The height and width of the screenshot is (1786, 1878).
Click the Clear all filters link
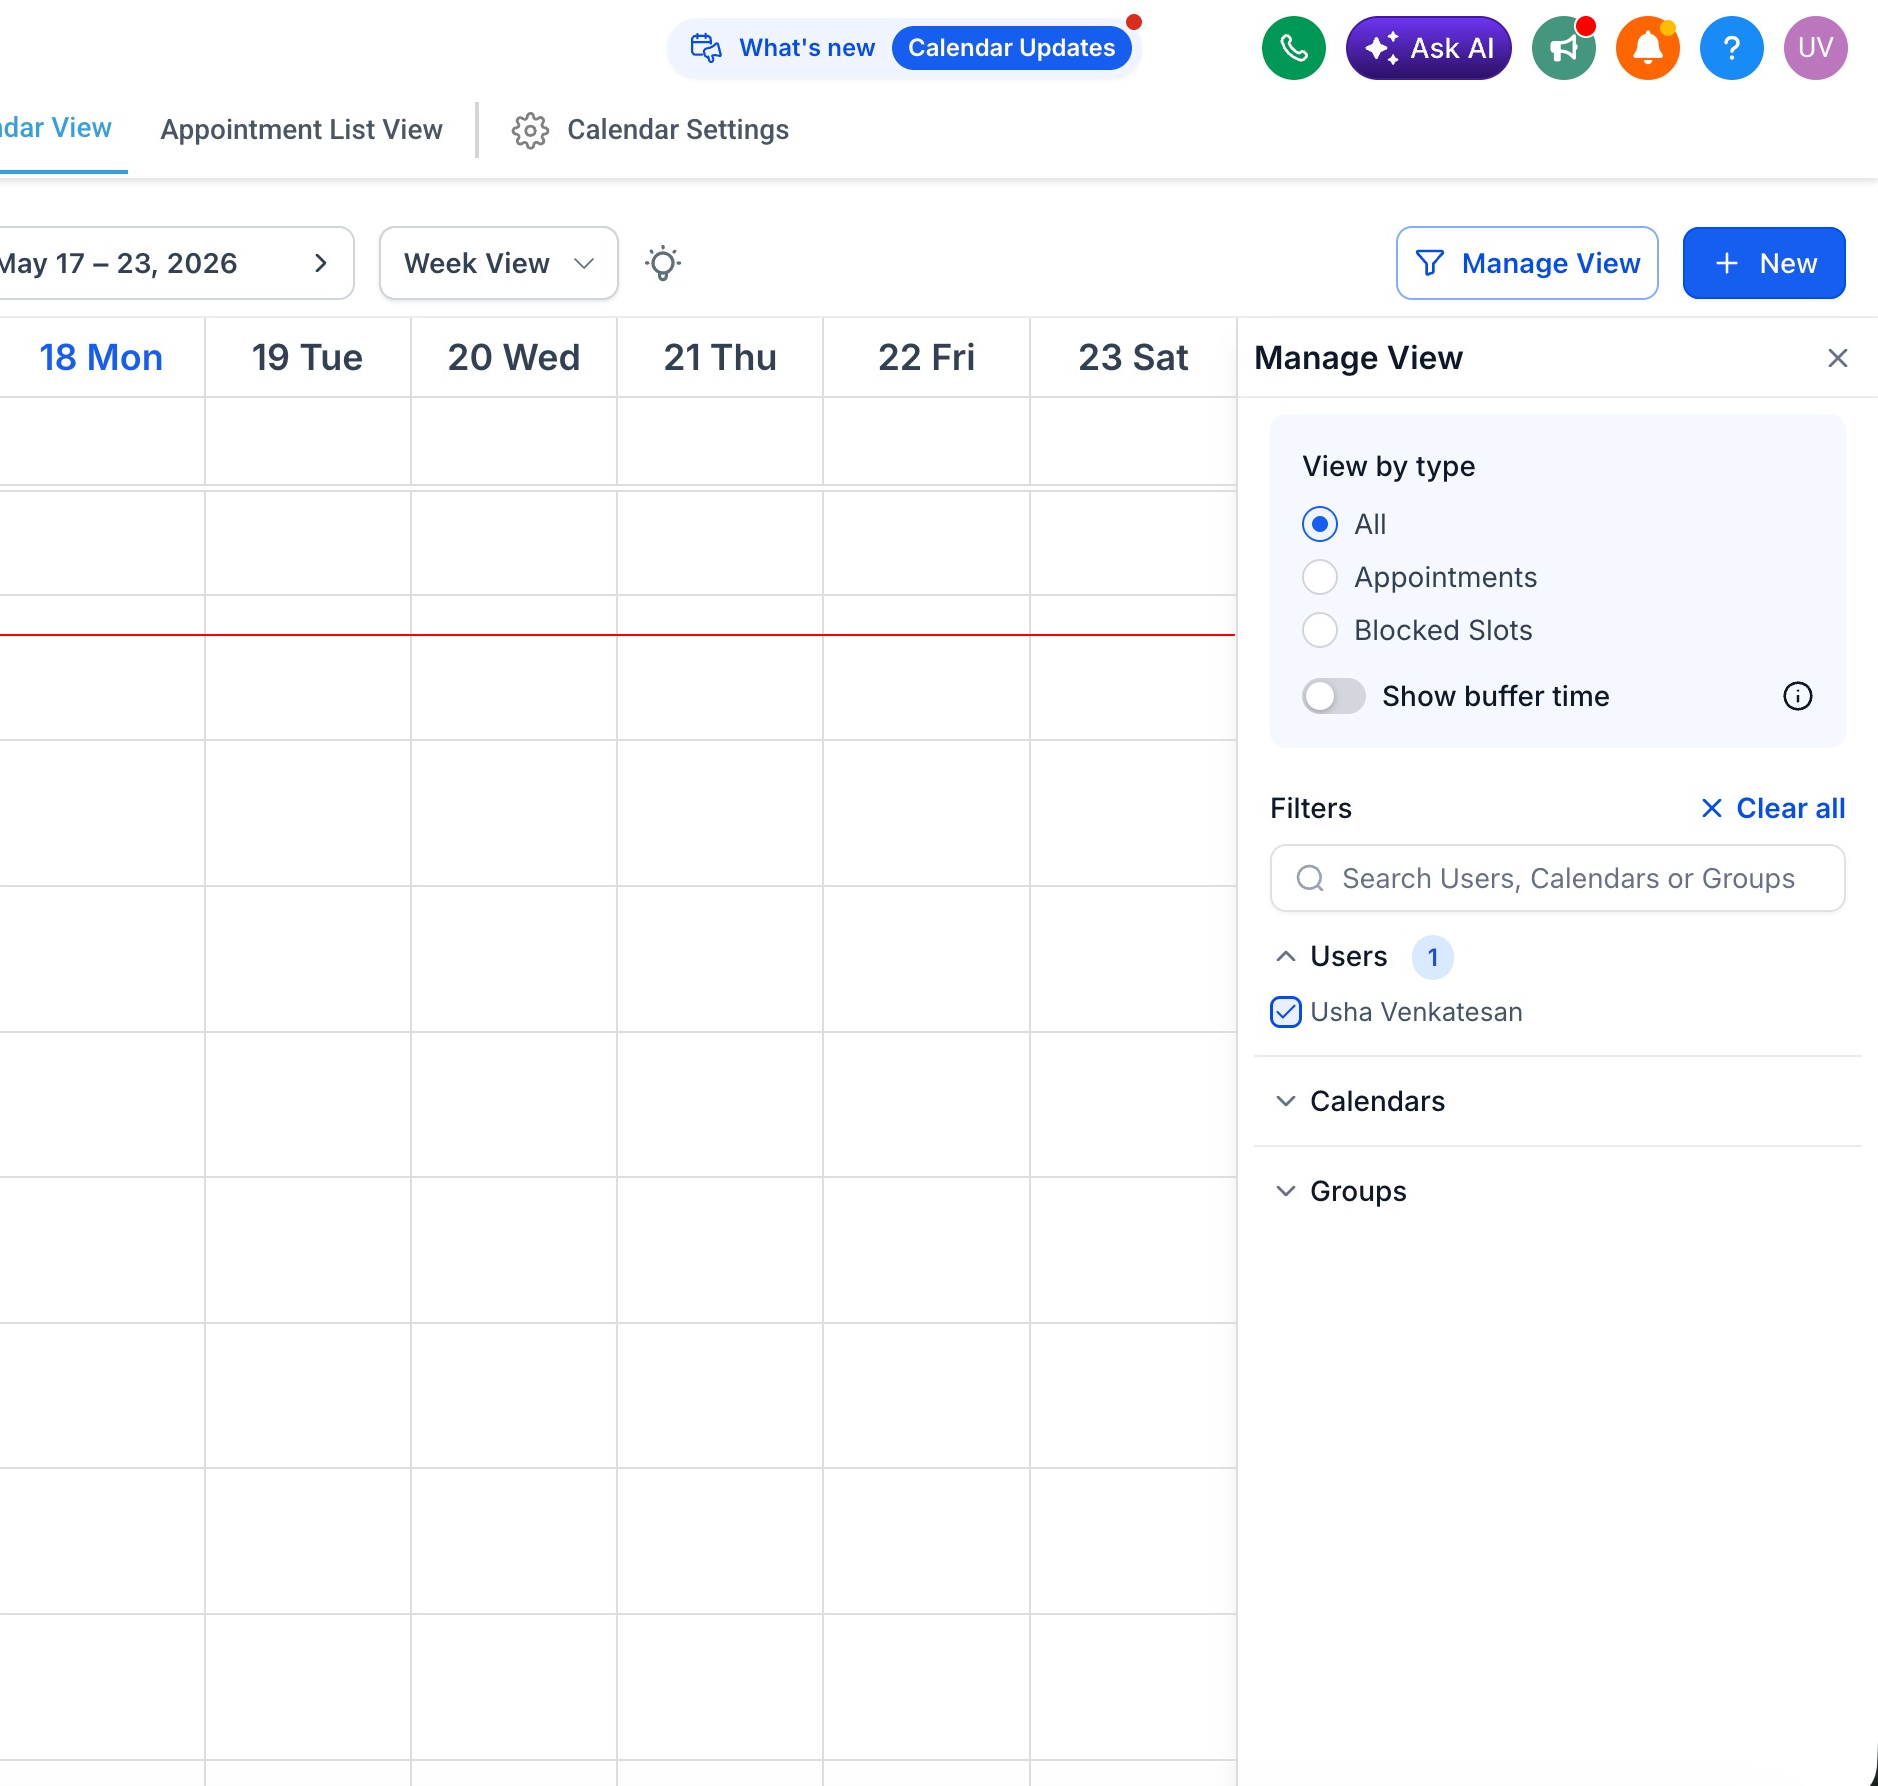[1772, 808]
